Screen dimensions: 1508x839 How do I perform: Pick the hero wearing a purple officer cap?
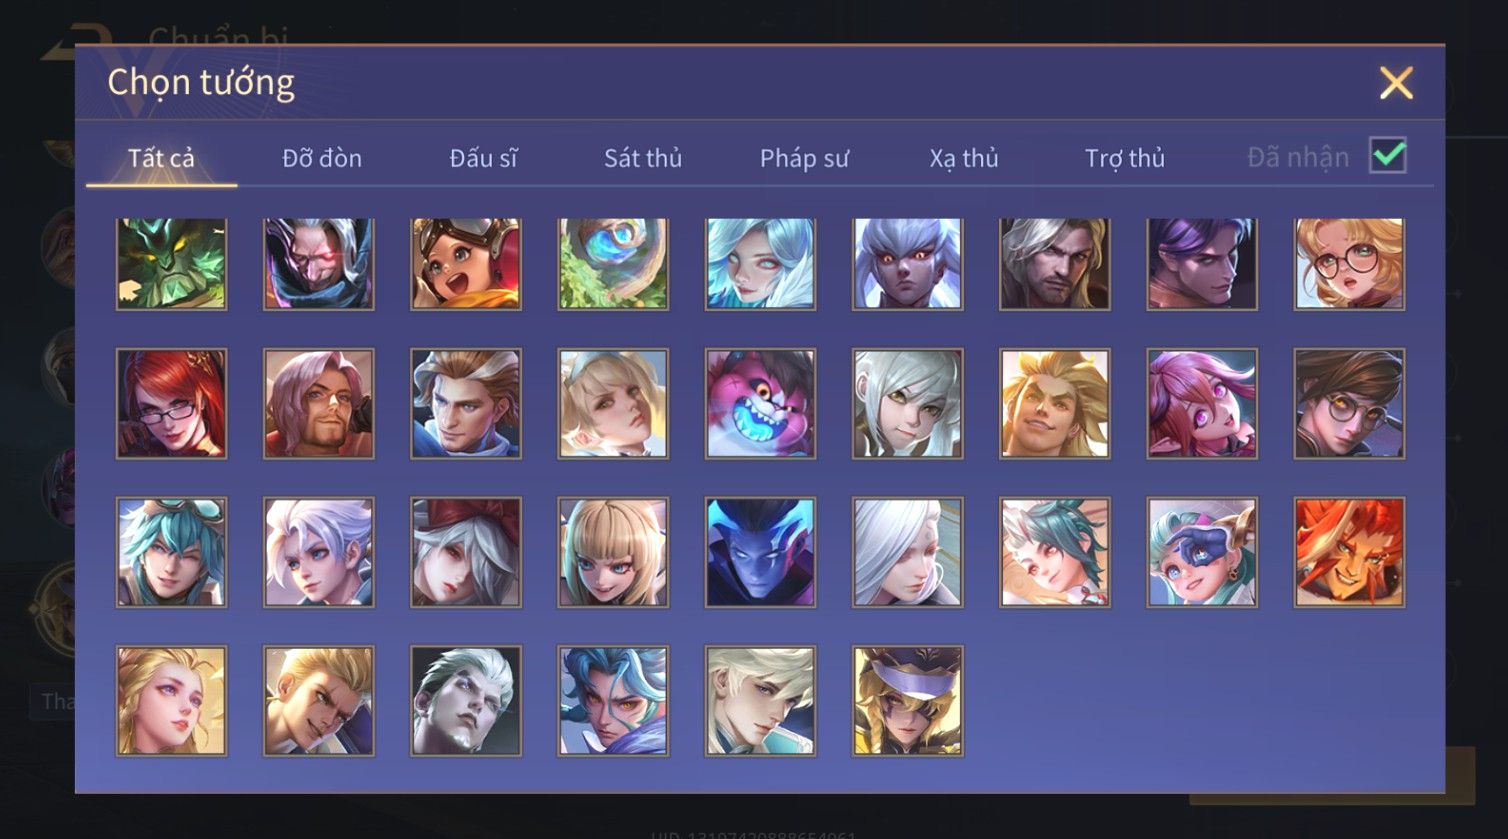[908, 700]
